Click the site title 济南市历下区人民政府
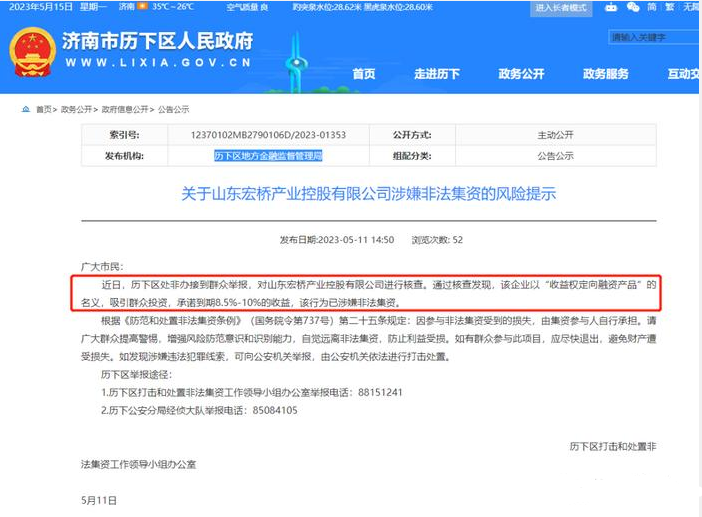 pos(158,41)
